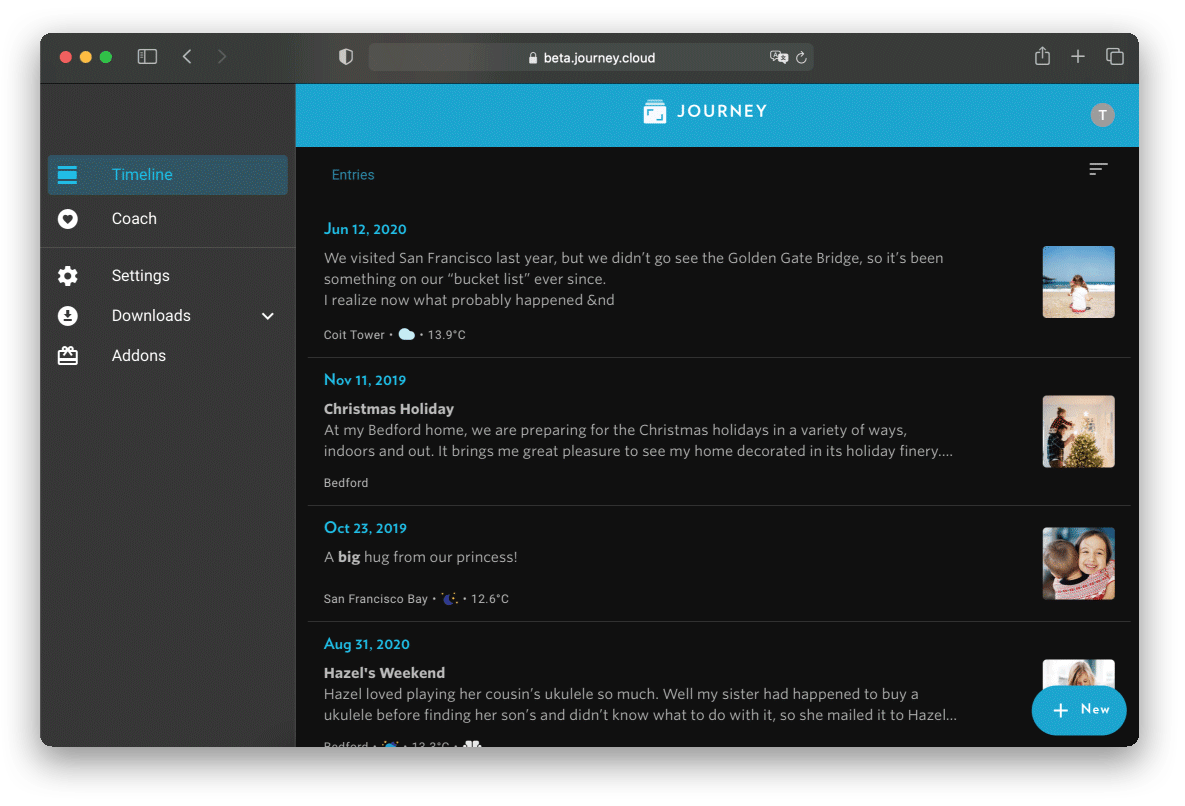Screen dimensions: 1185x806
Task: Open the Downloads menu item
Action: (x=167, y=316)
